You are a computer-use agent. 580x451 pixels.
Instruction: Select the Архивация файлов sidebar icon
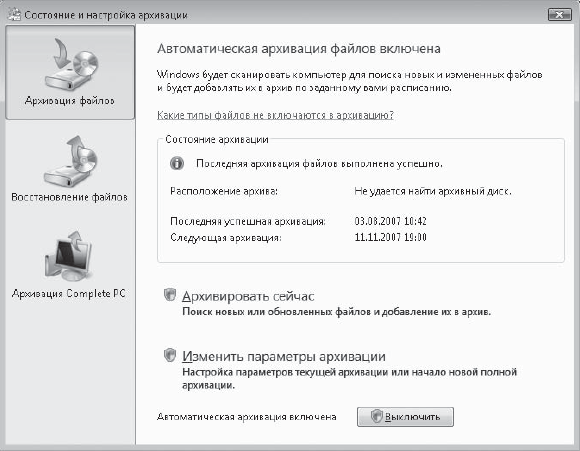coord(71,65)
